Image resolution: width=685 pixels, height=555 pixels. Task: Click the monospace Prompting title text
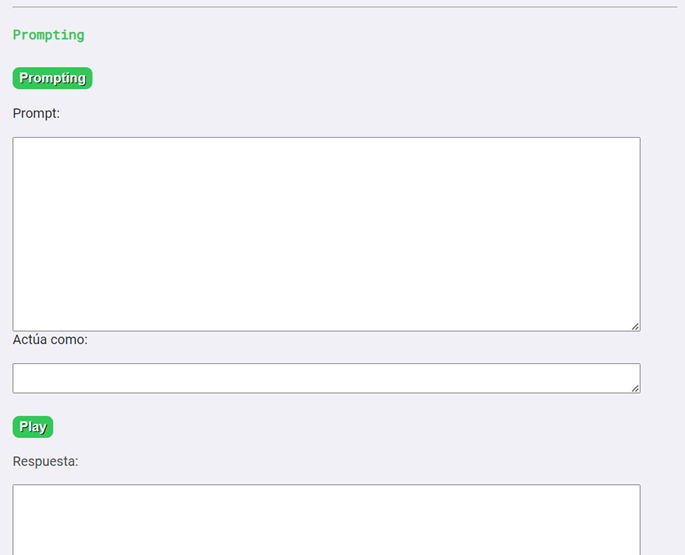48,35
